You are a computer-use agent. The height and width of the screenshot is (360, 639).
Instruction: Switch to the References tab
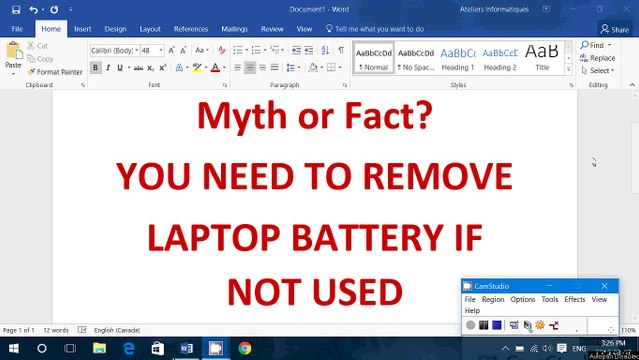tap(191, 29)
